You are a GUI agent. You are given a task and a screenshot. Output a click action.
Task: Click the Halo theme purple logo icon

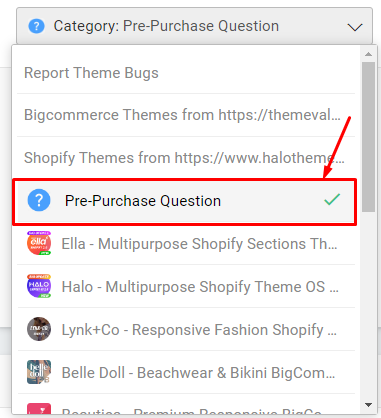[39, 286]
